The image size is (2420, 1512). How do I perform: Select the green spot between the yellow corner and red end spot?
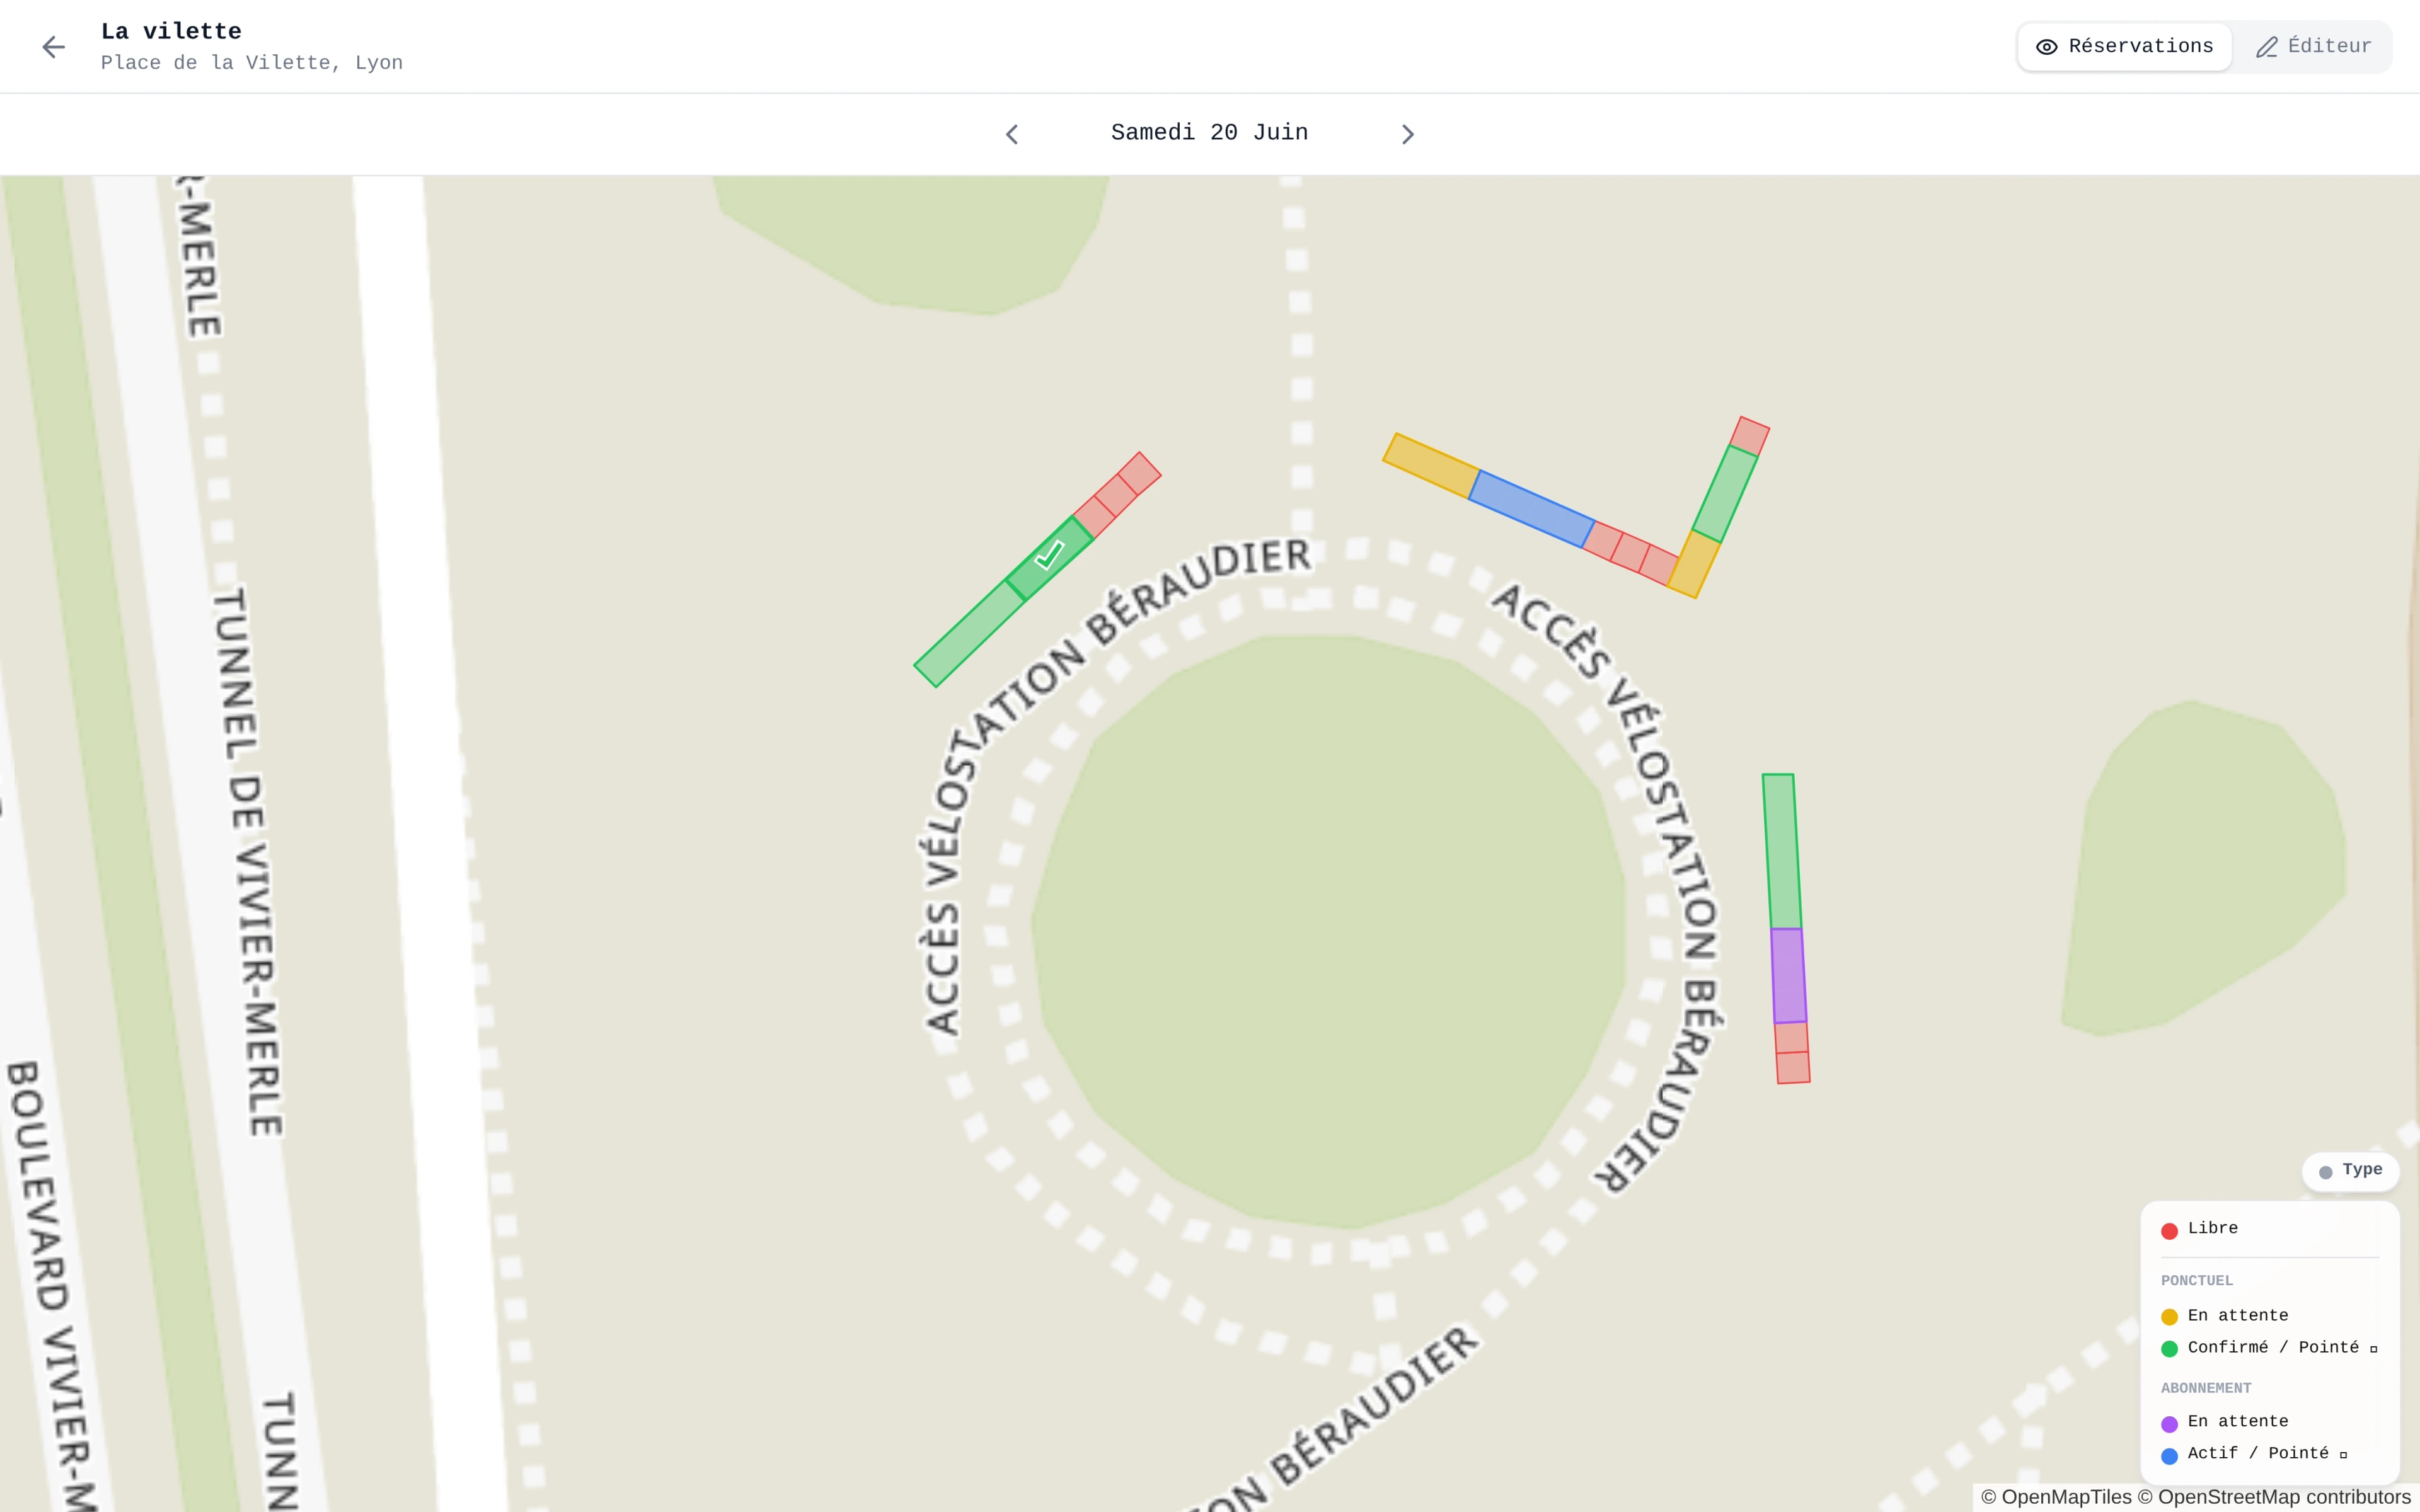pos(1725,494)
